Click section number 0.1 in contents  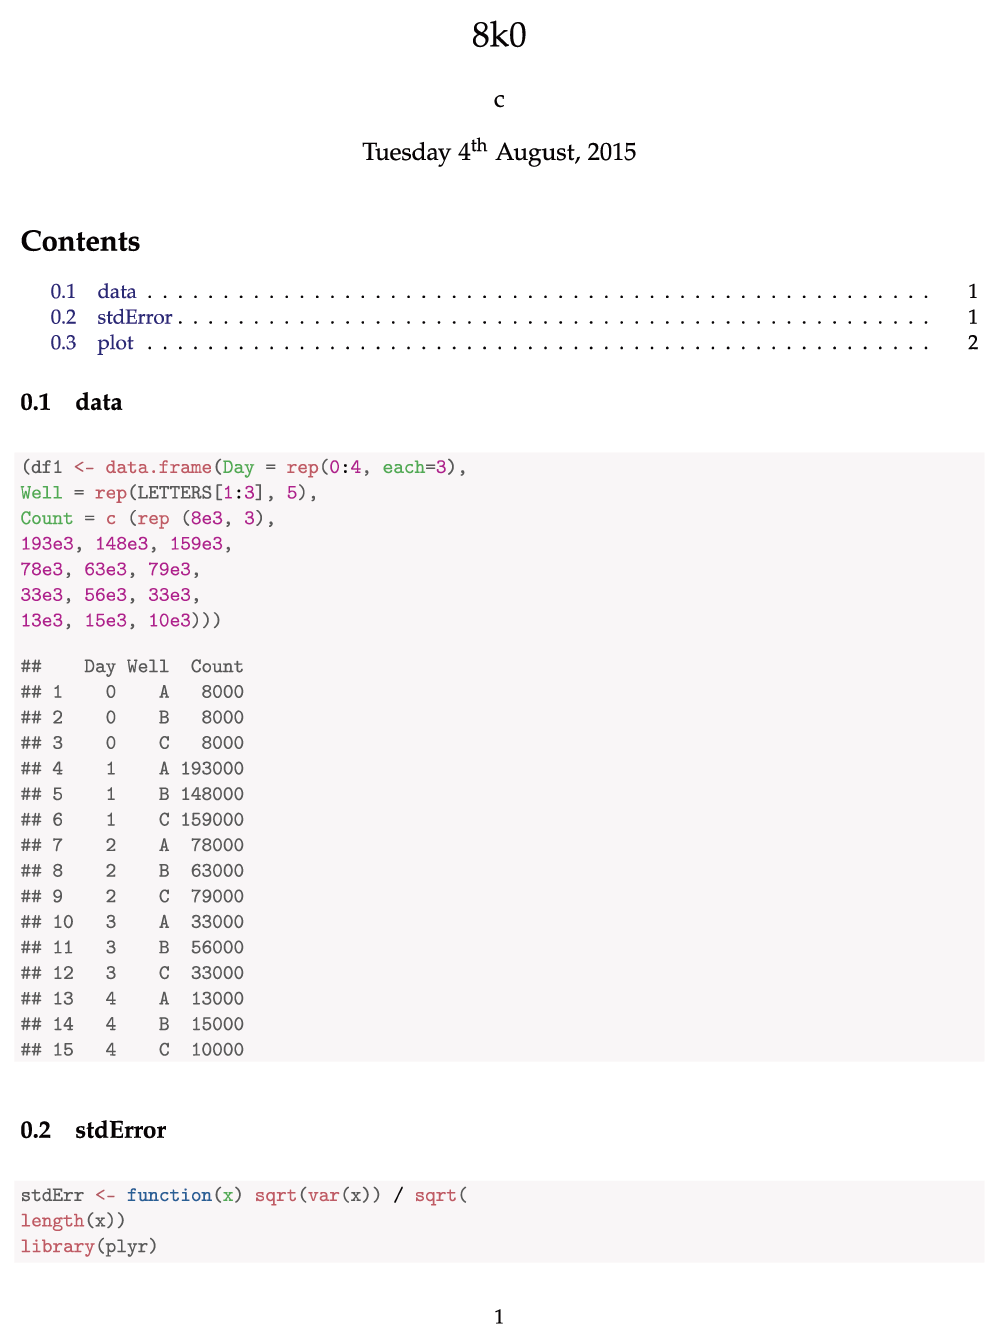[x=63, y=291]
